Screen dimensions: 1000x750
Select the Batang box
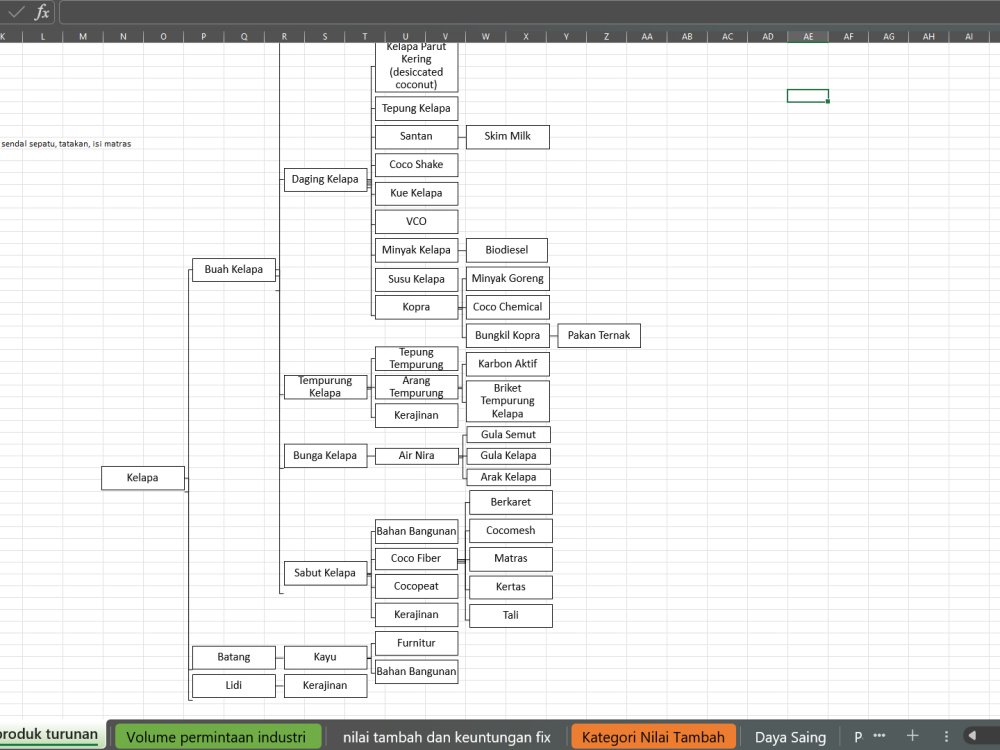point(233,657)
